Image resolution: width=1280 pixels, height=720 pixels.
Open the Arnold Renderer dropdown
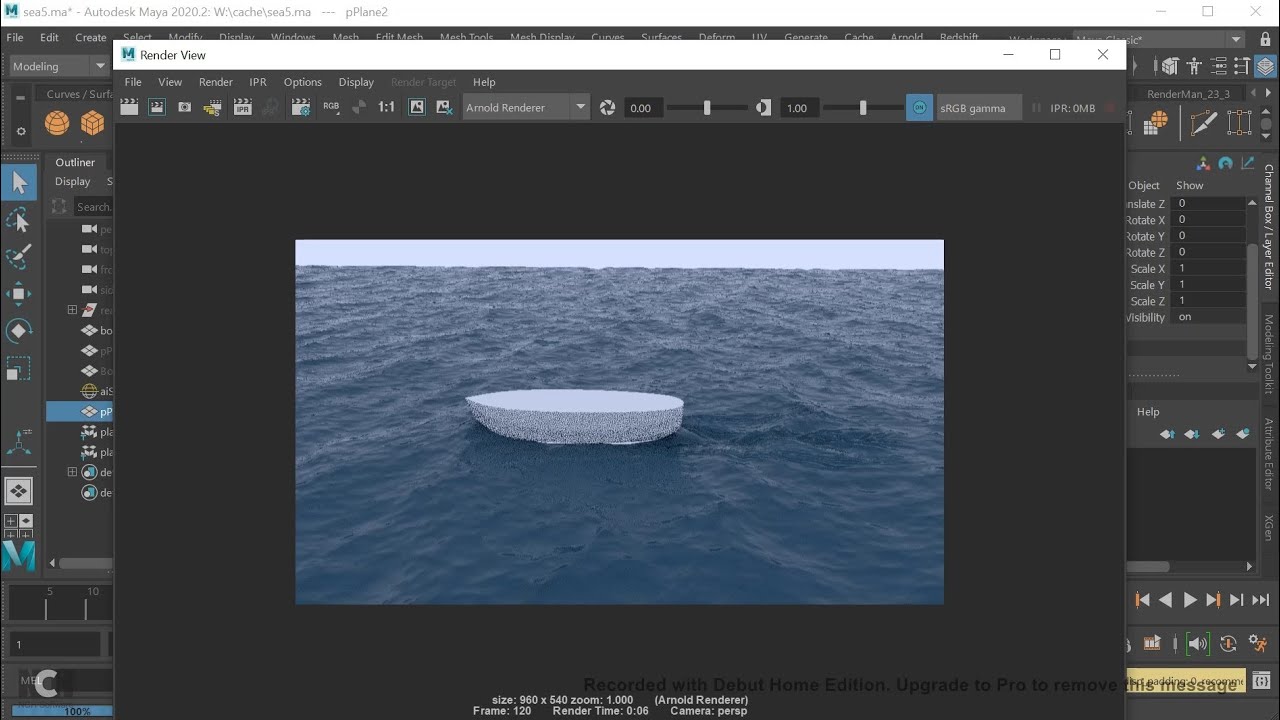526,108
